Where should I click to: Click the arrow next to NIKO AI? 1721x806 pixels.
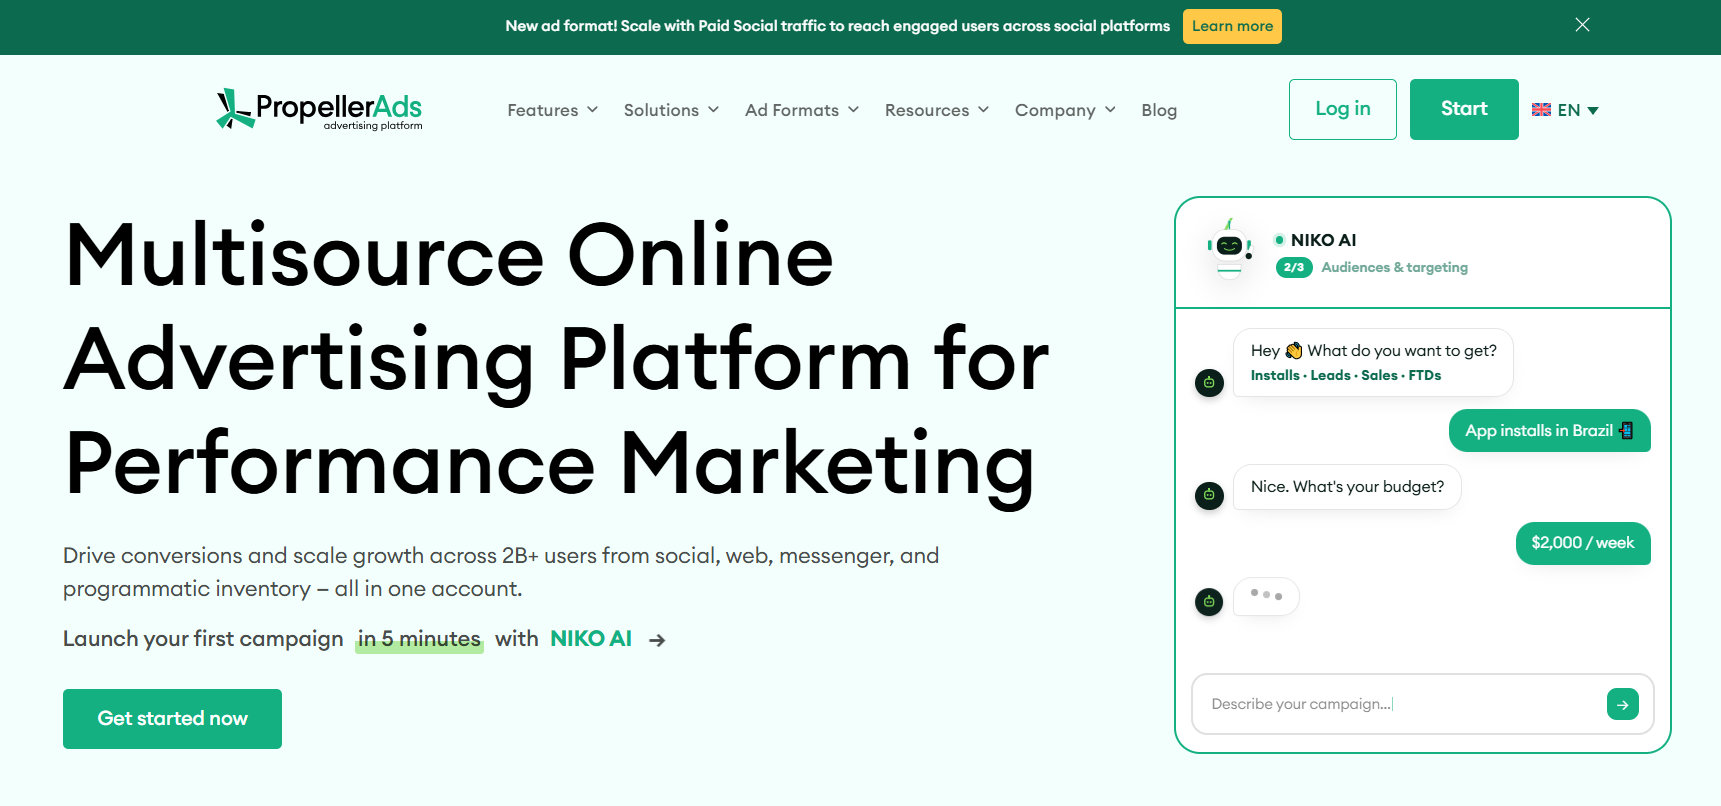(657, 640)
